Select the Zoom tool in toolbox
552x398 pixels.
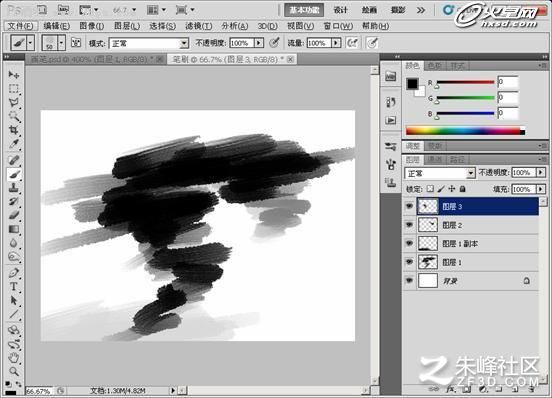pyautogui.click(x=14, y=371)
